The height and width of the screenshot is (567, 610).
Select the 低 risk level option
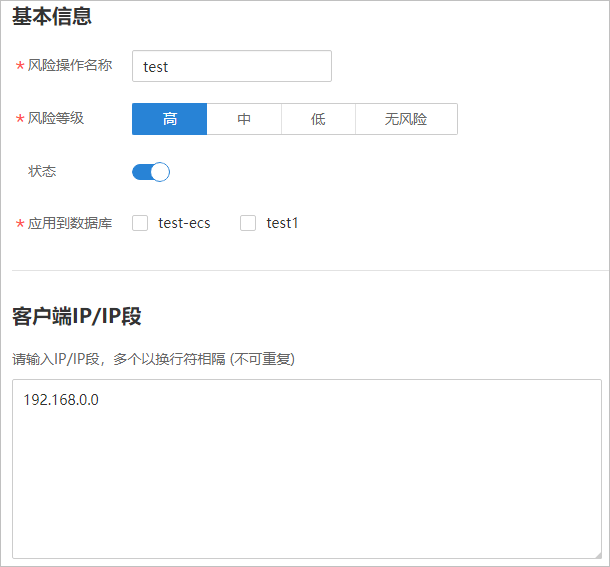pyautogui.click(x=318, y=119)
